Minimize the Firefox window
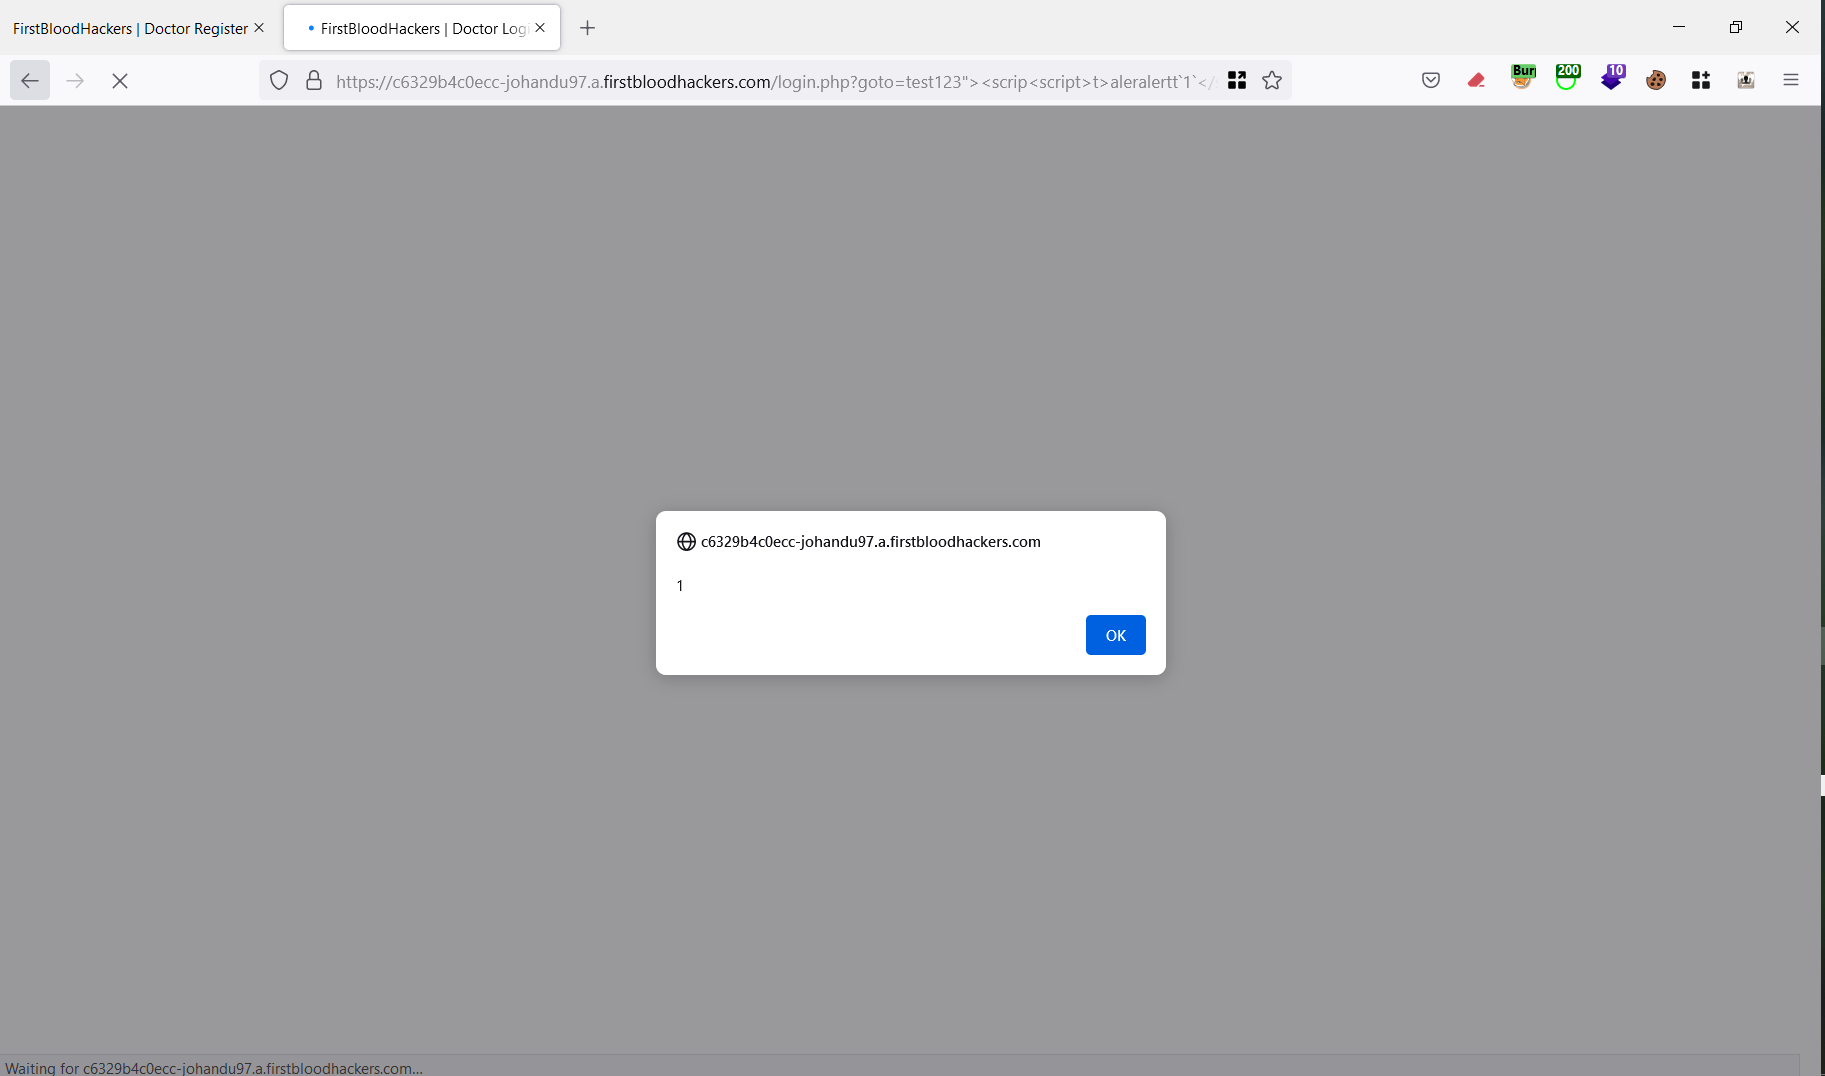This screenshot has width=1825, height=1076. pyautogui.click(x=1679, y=27)
